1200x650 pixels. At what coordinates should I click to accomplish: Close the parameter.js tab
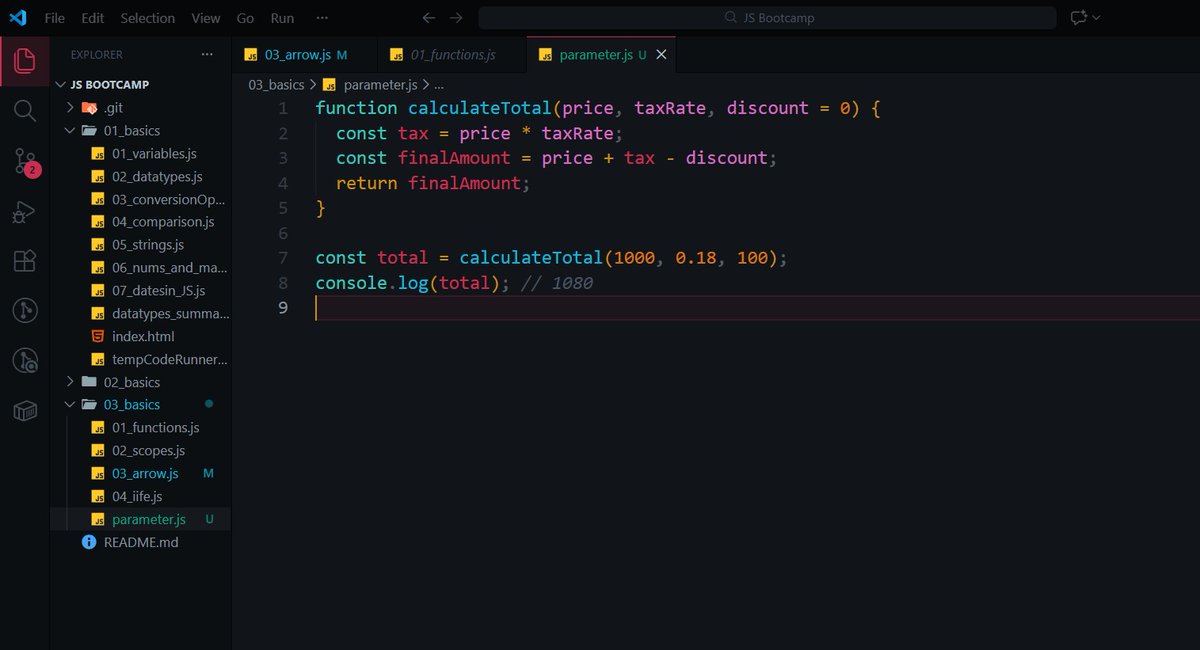click(x=661, y=55)
